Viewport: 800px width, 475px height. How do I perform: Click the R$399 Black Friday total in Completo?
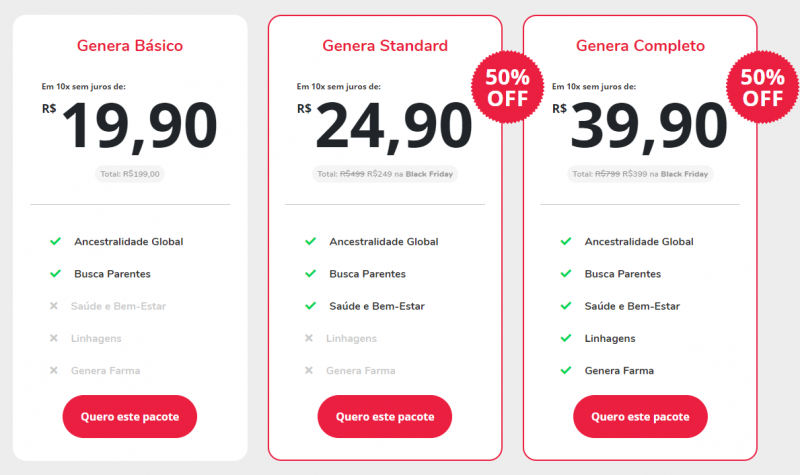640,174
